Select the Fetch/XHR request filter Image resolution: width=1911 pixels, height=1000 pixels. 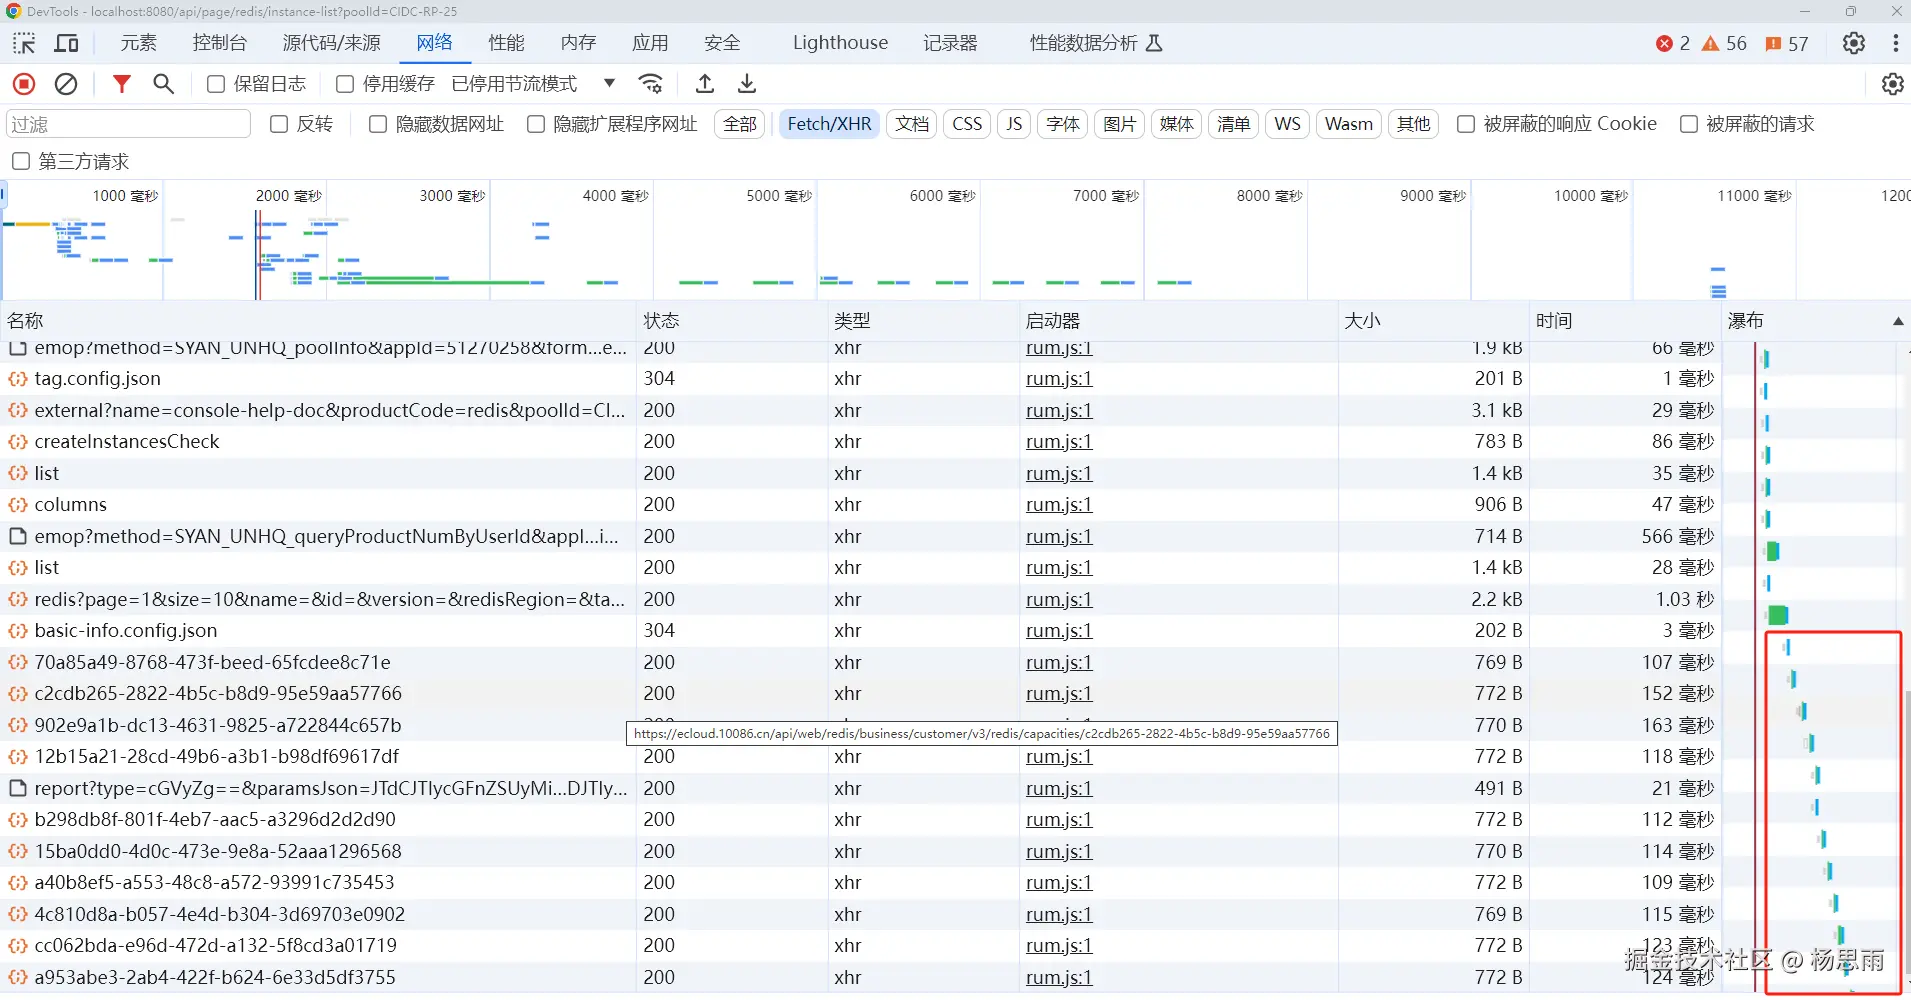point(829,123)
